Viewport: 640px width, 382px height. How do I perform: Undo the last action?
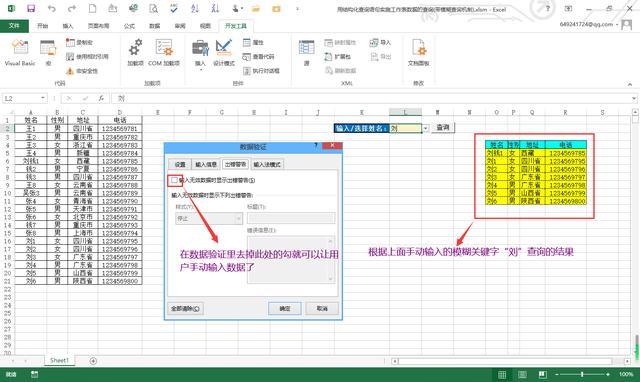(51, 8)
